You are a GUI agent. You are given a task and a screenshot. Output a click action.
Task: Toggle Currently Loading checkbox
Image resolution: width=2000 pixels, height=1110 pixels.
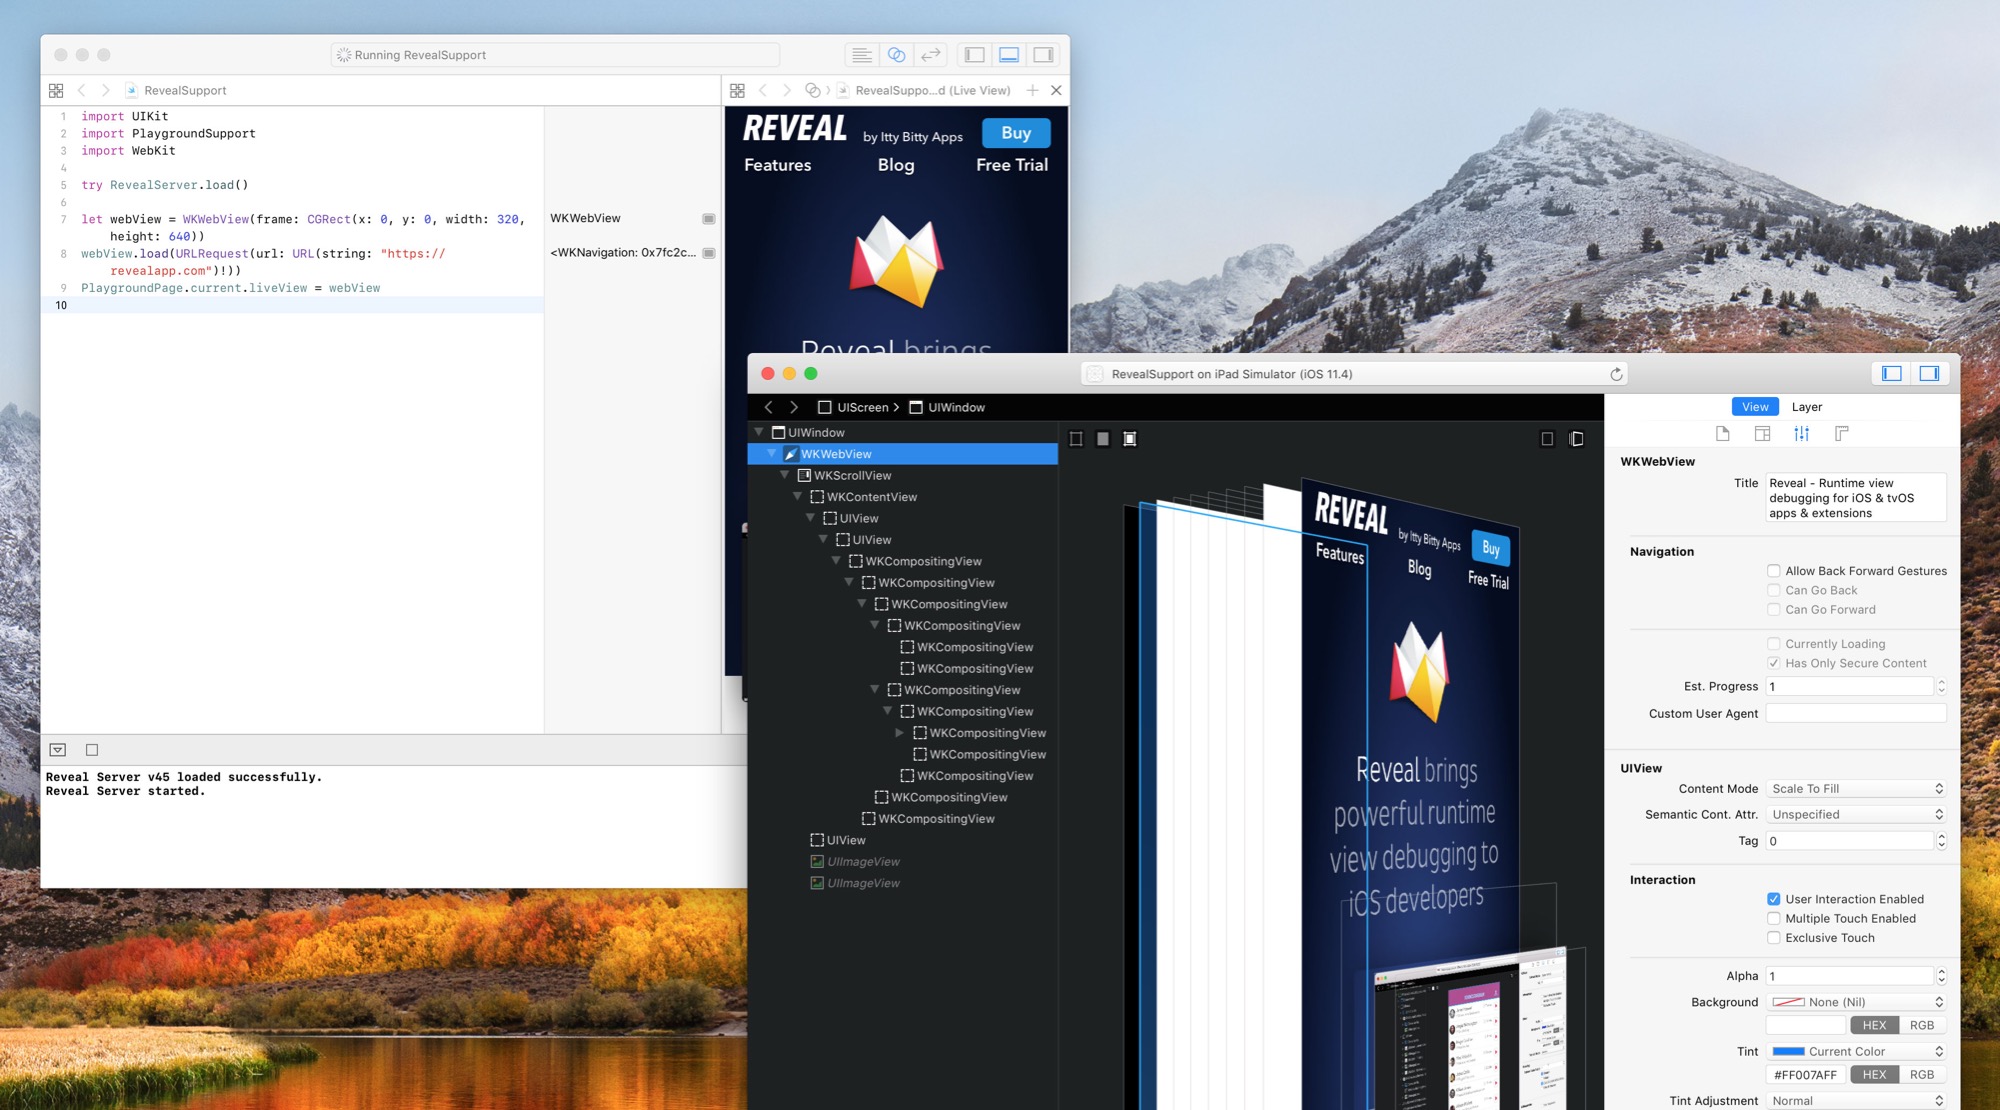(1773, 644)
